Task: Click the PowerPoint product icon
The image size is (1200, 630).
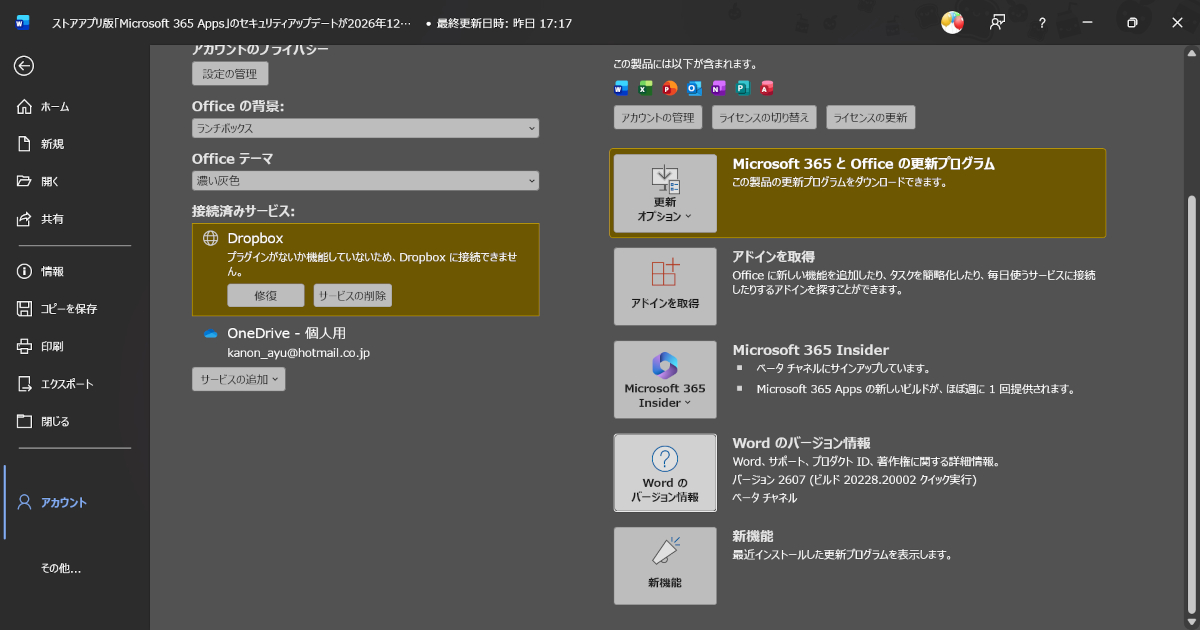Action: 670,88
